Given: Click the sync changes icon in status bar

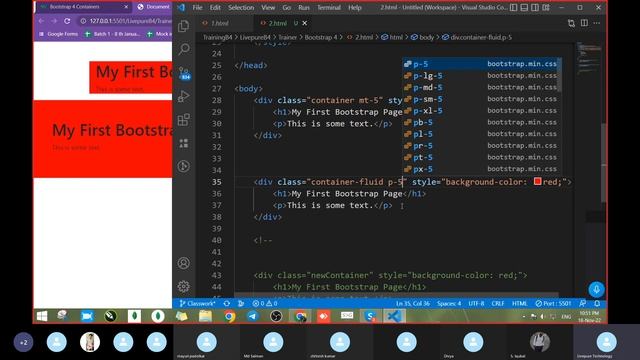Looking at the screenshot, I should click(227, 304).
